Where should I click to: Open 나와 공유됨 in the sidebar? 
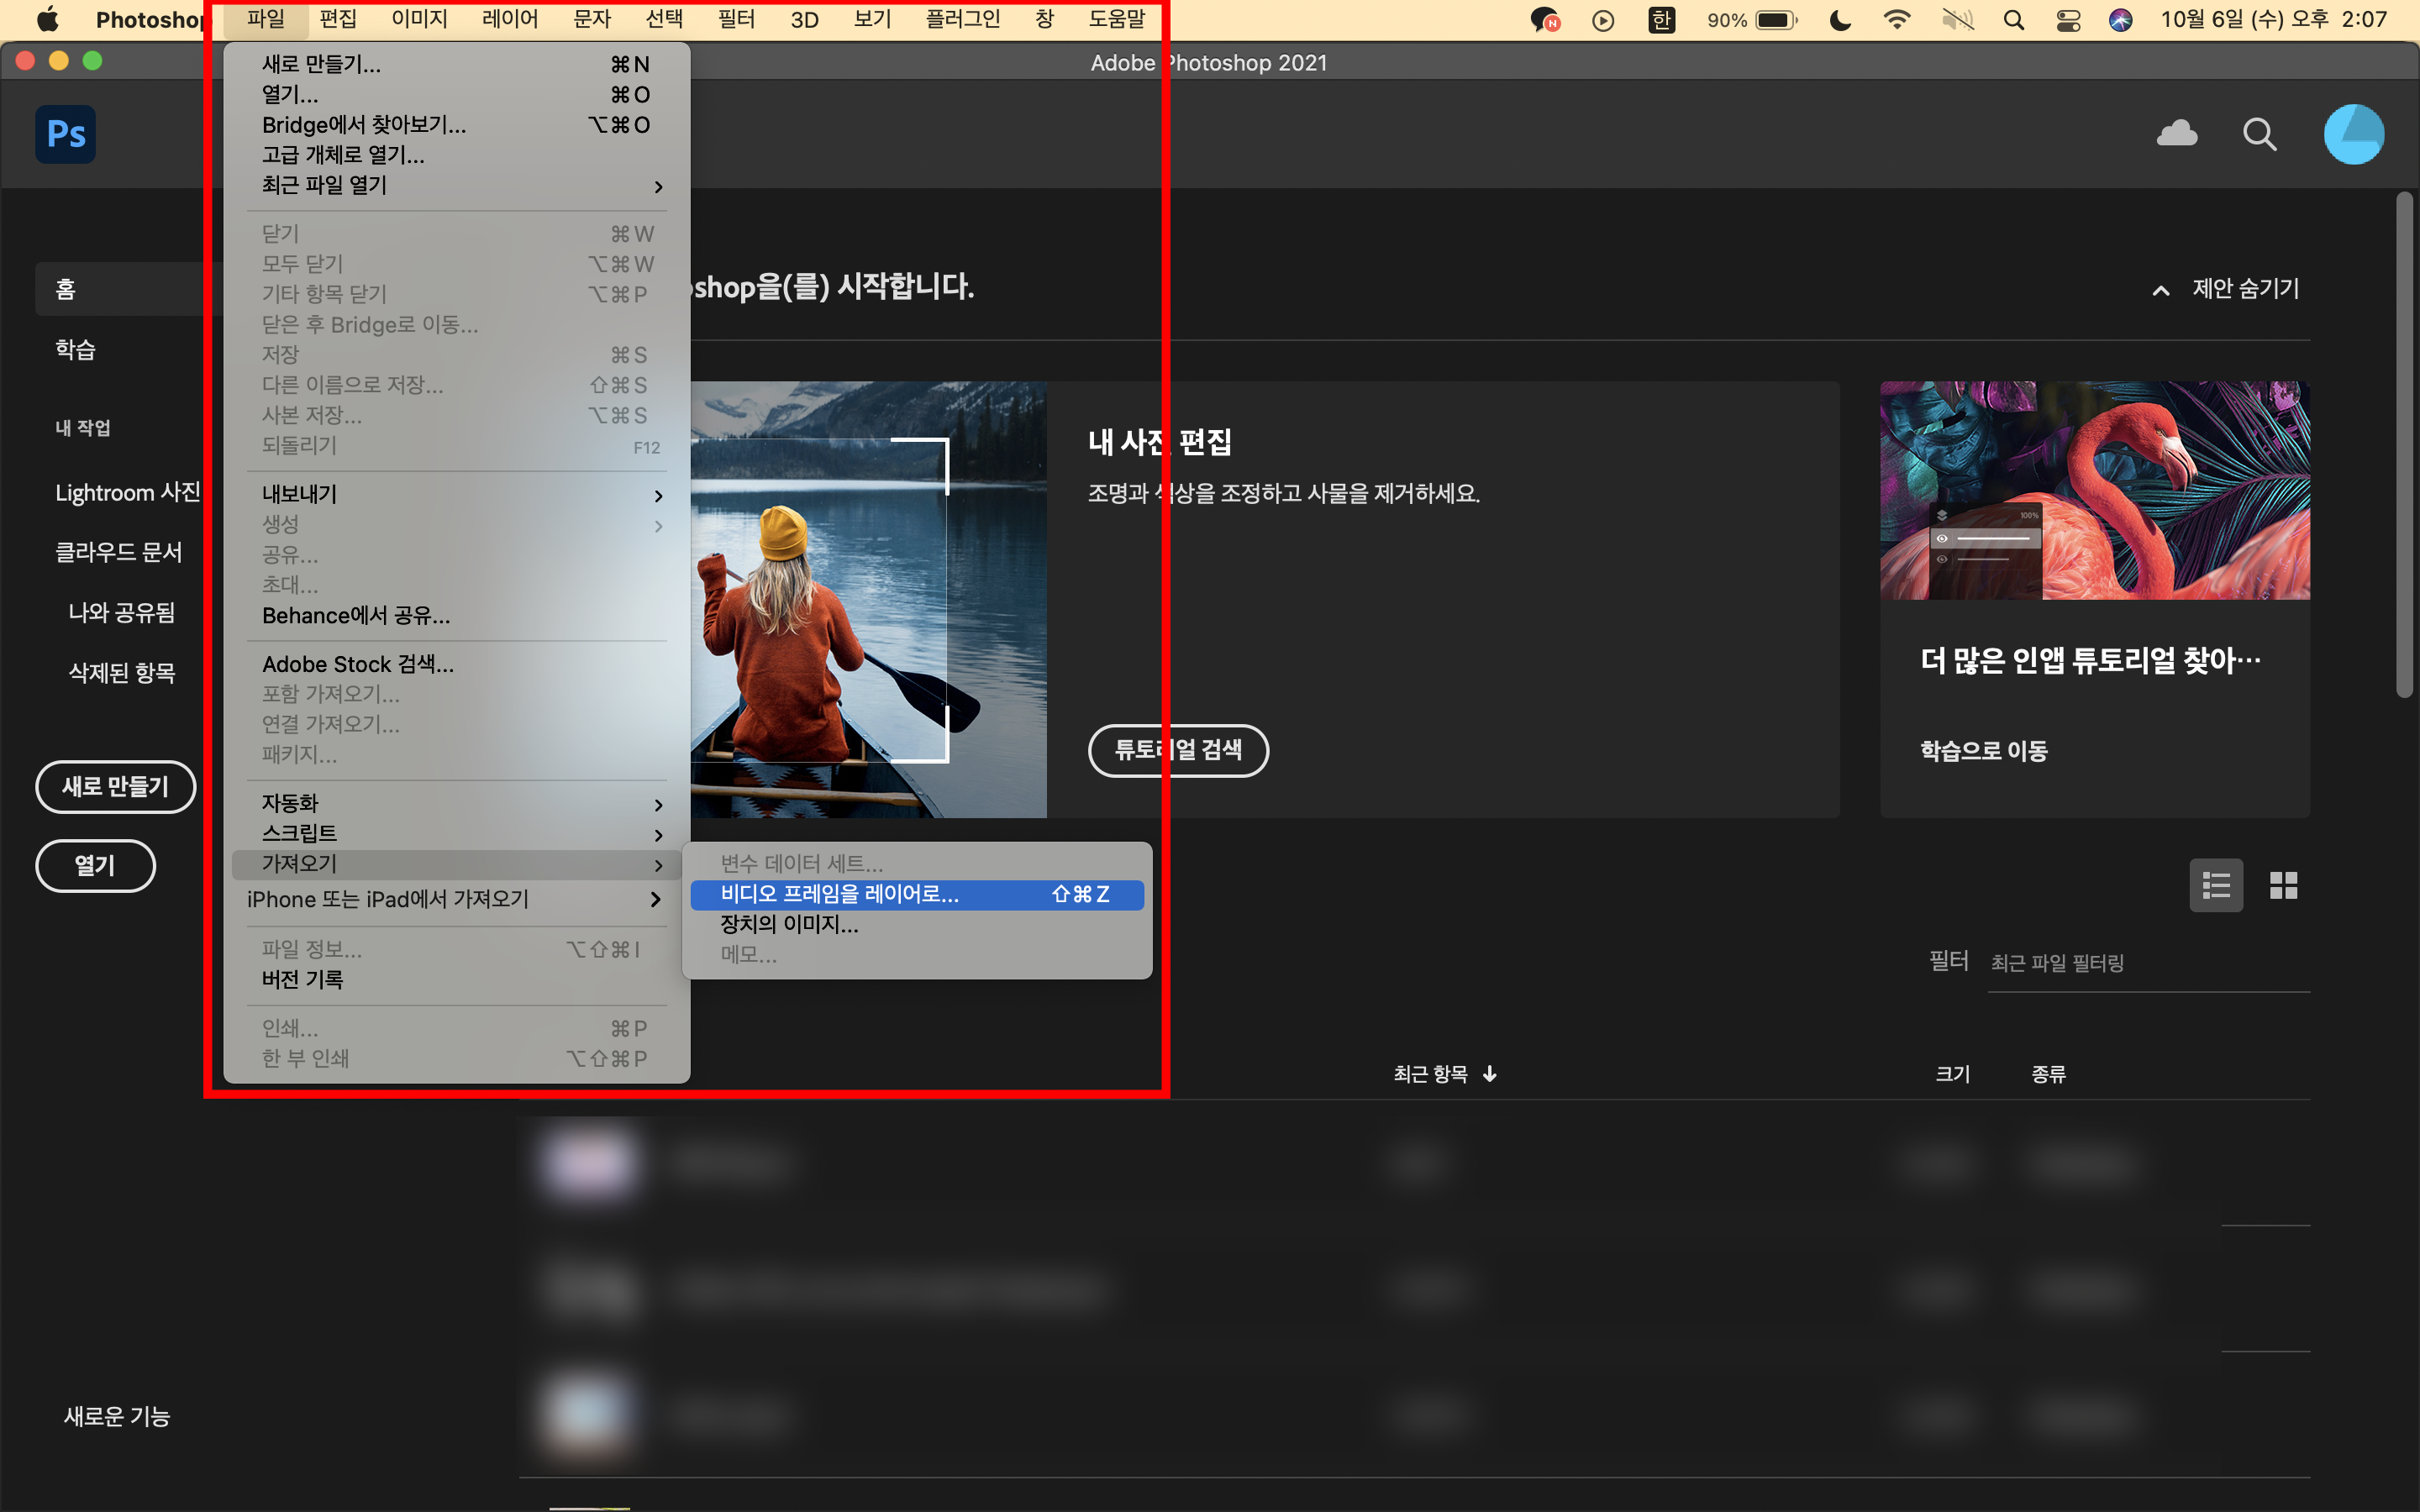[122, 613]
